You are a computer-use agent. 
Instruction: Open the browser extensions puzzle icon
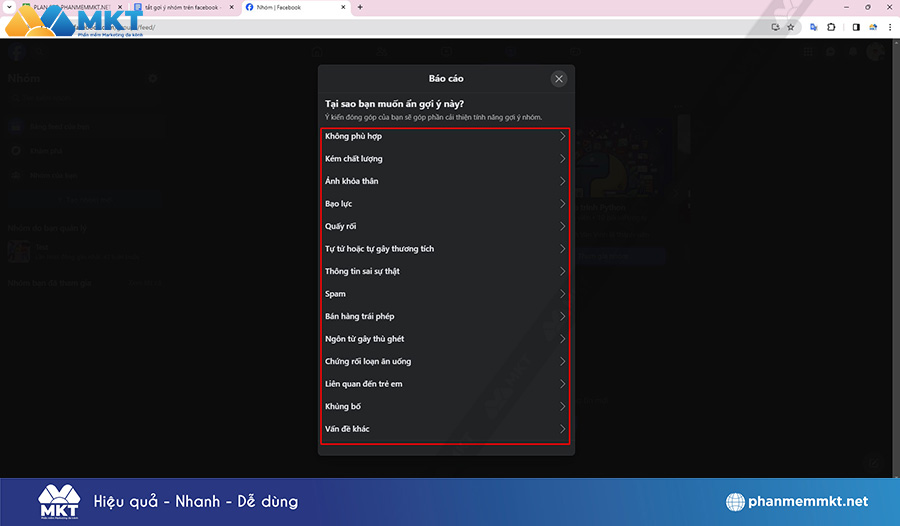click(831, 27)
